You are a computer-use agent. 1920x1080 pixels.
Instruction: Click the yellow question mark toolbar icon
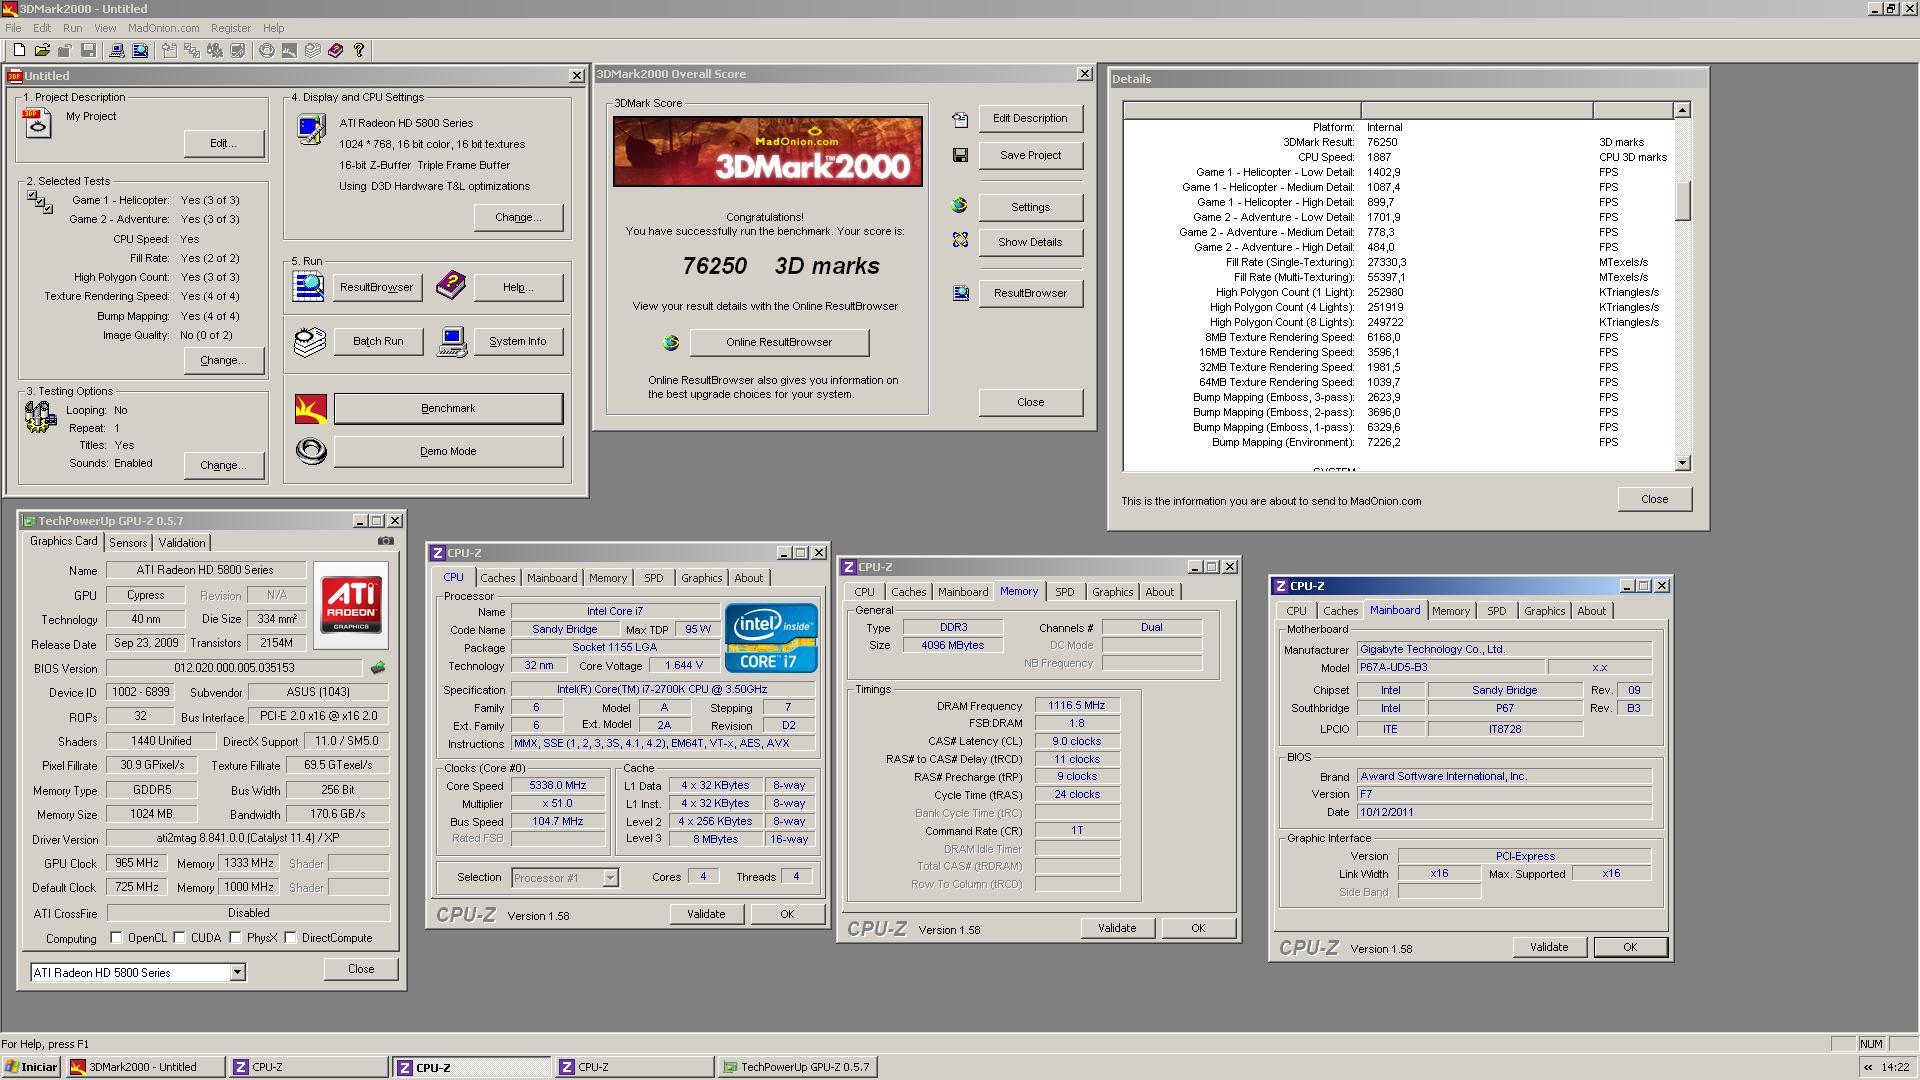click(x=359, y=50)
